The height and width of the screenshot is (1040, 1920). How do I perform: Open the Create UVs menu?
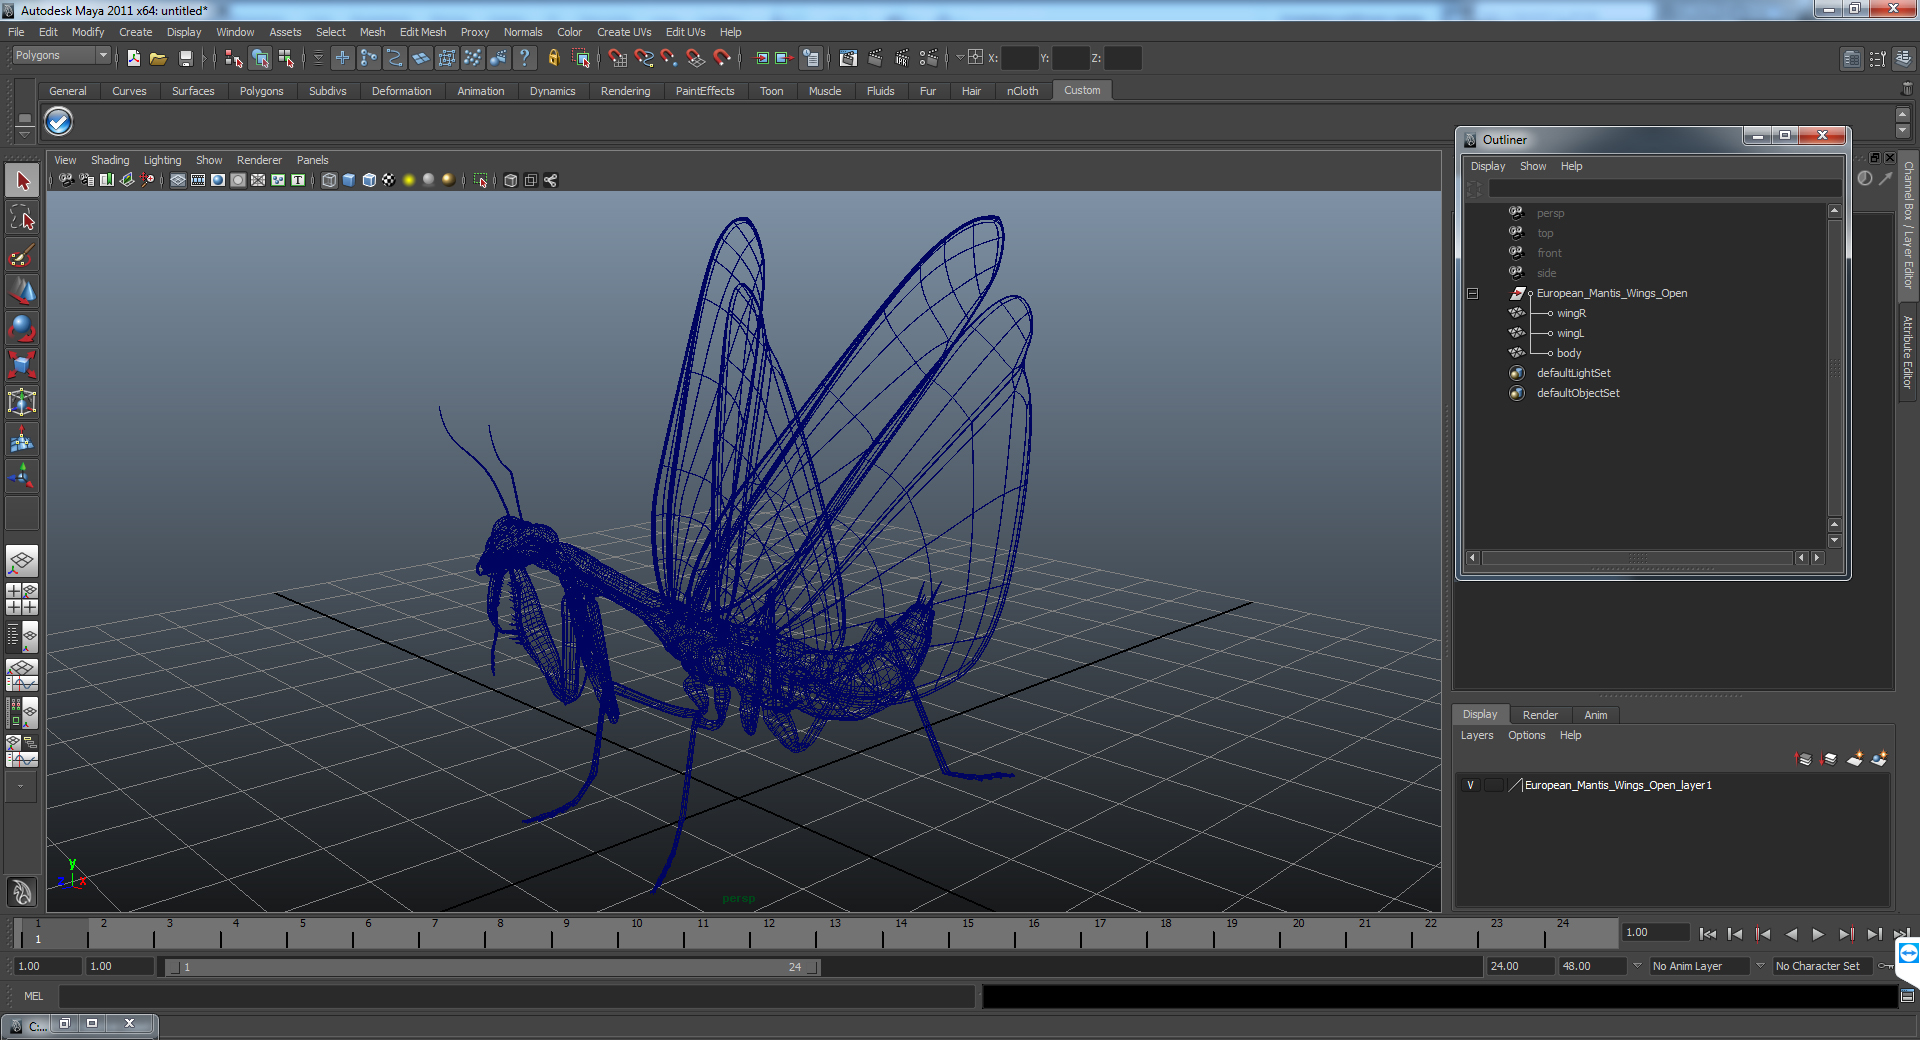624,32
